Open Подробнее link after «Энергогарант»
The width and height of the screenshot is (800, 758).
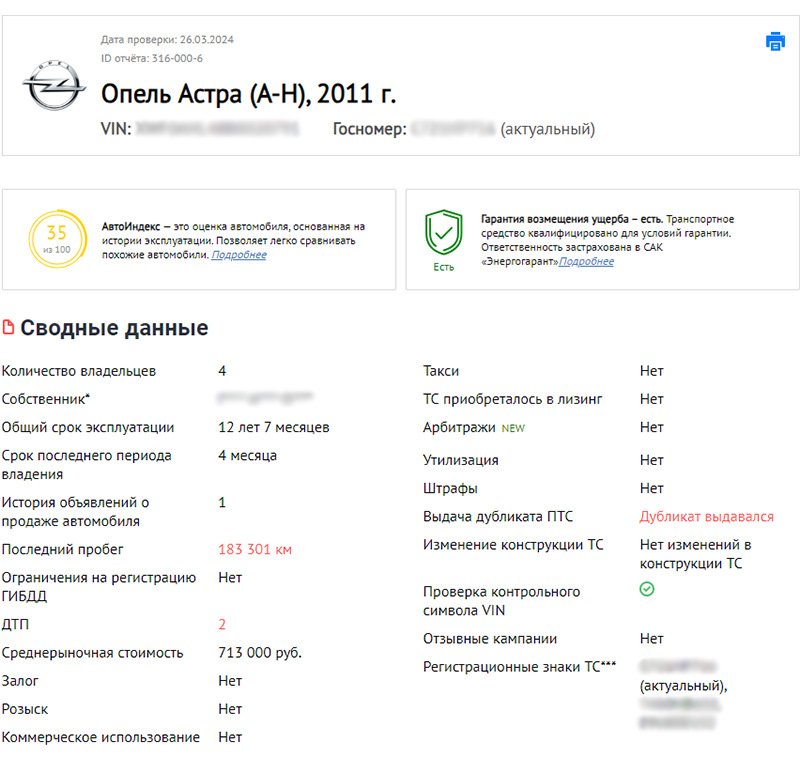coord(586,261)
